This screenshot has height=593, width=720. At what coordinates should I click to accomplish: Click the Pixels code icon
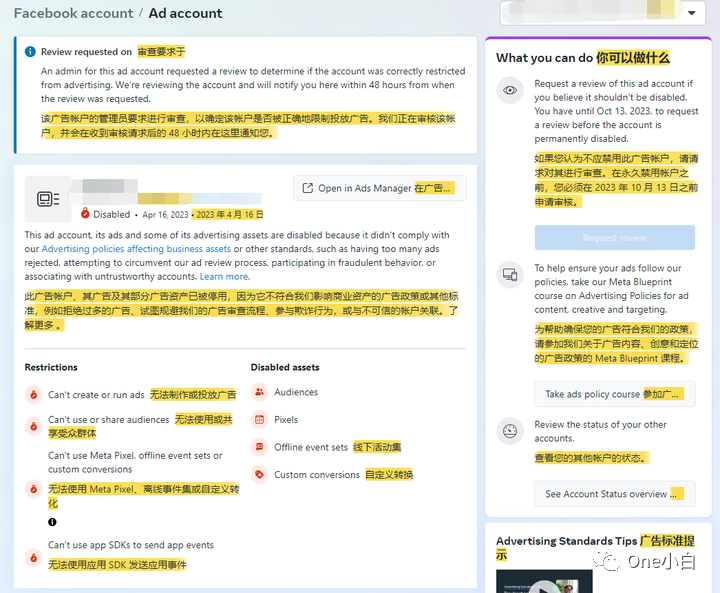point(259,419)
